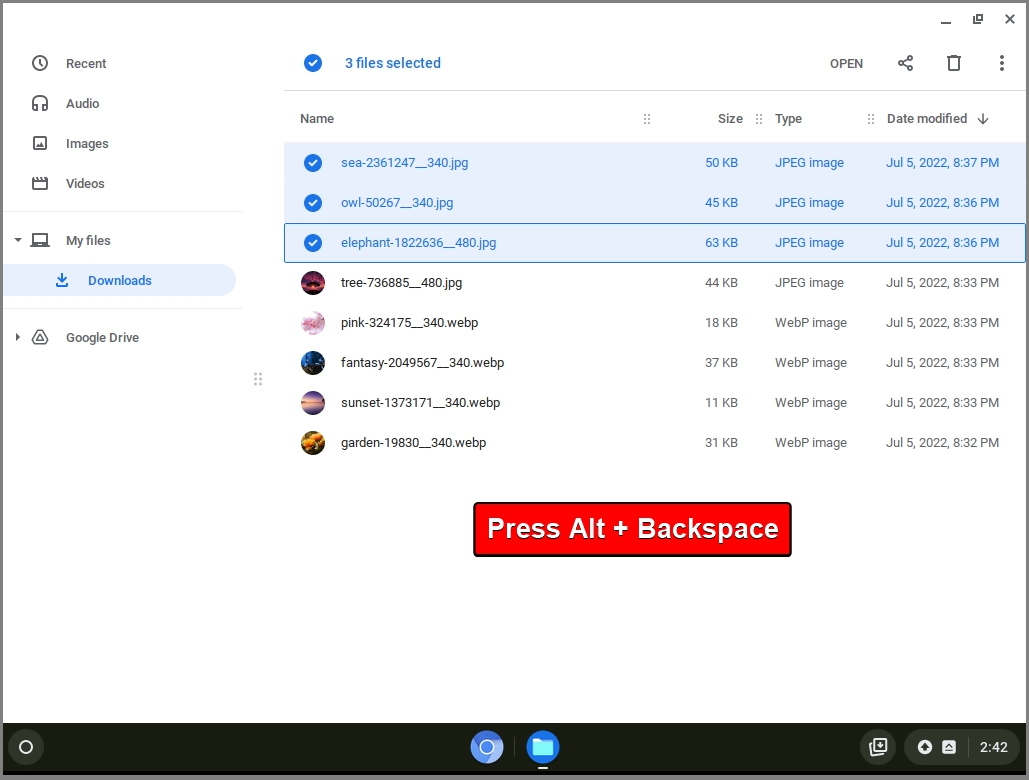Deselect the sea-2361247__340.jpg file checkmark

(313, 162)
